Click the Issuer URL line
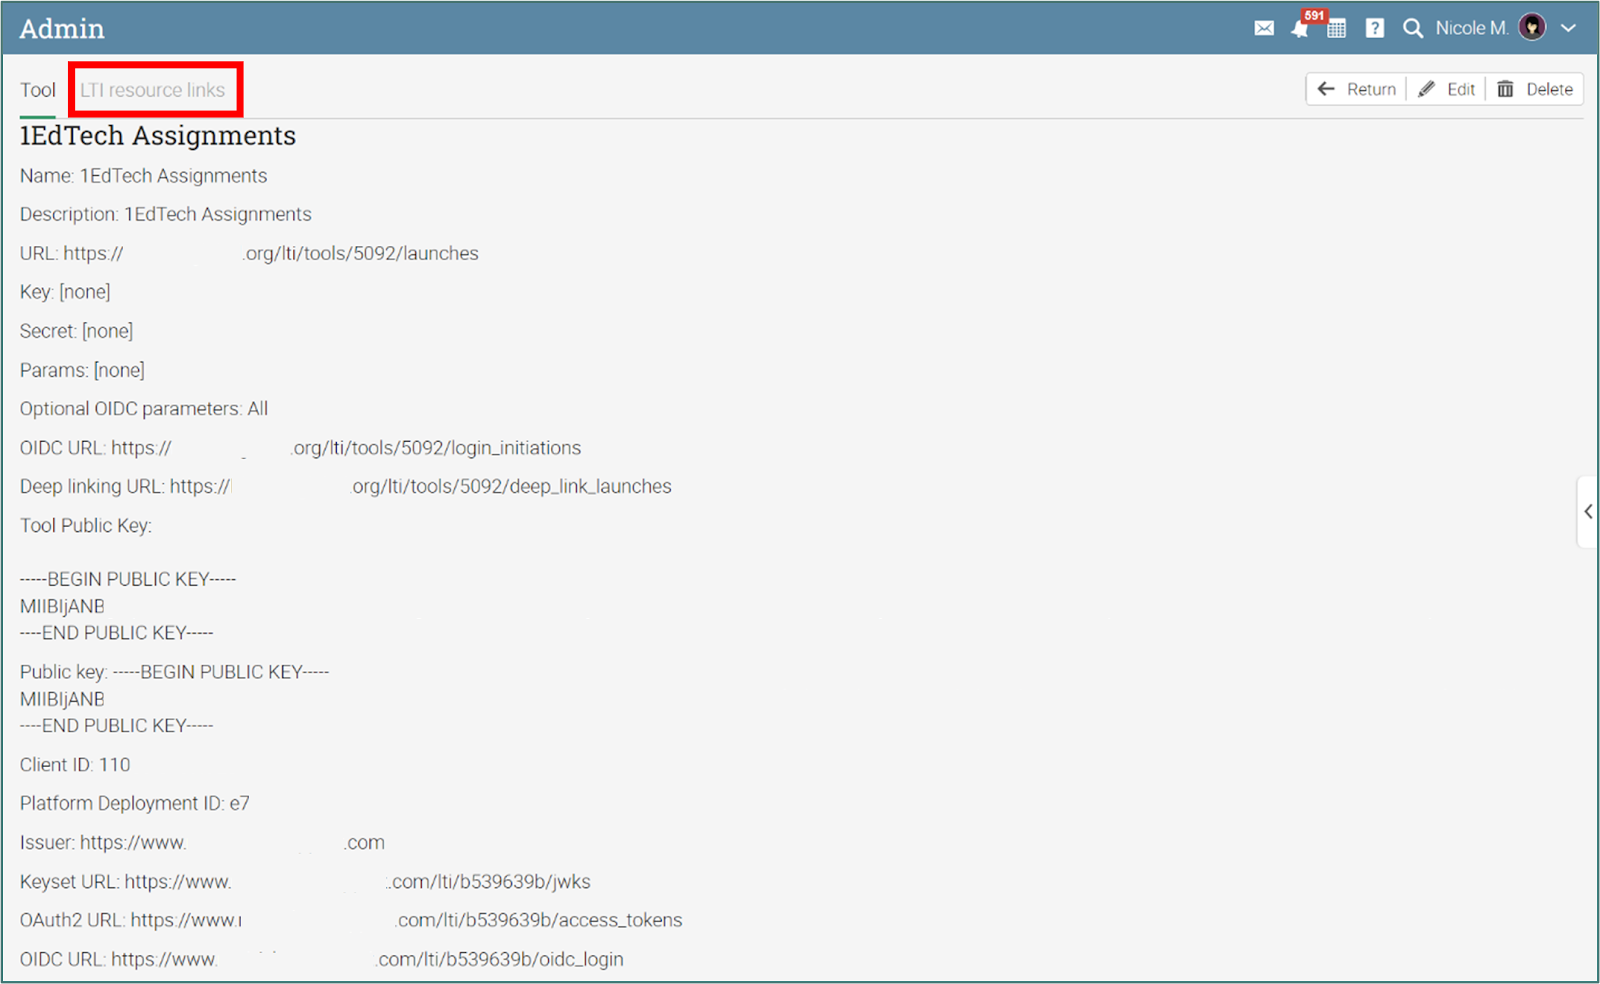 click(x=202, y=843)
